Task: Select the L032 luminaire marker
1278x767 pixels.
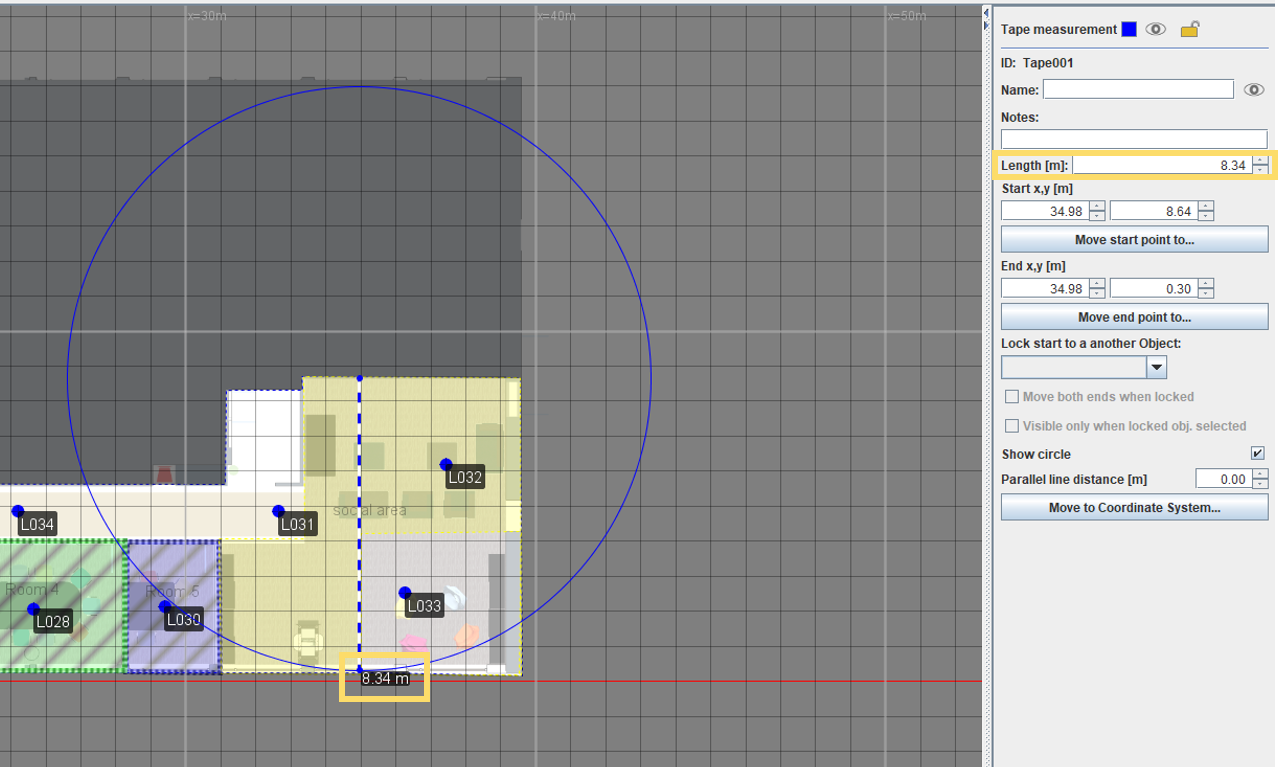Action: (446, 465)
